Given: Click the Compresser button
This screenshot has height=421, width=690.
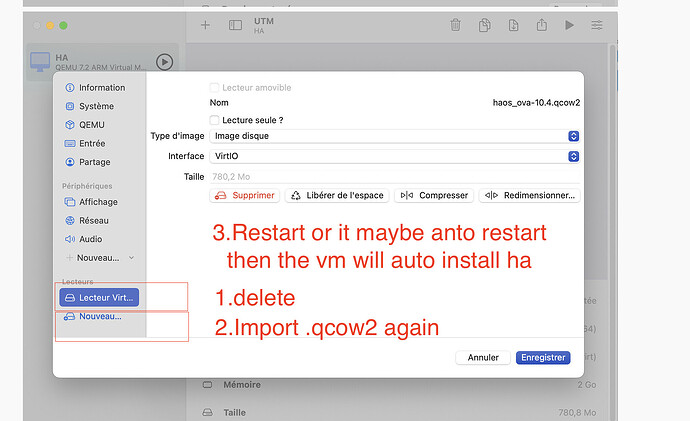Looking at the screenshot, I should [434, 195].
